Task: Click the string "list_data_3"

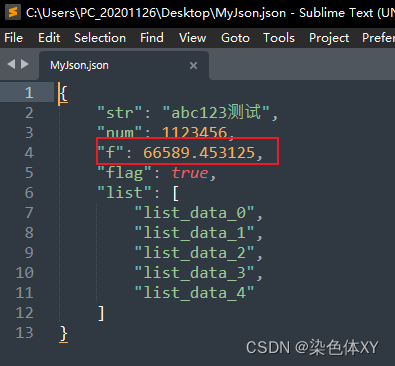Action: click(x=195, y=273)
